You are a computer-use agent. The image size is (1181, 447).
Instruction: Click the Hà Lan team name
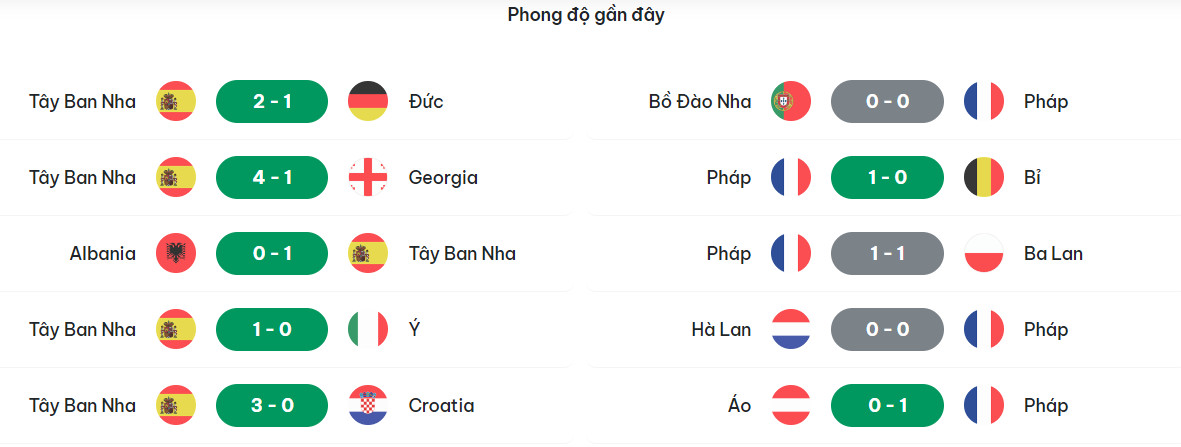720,329
